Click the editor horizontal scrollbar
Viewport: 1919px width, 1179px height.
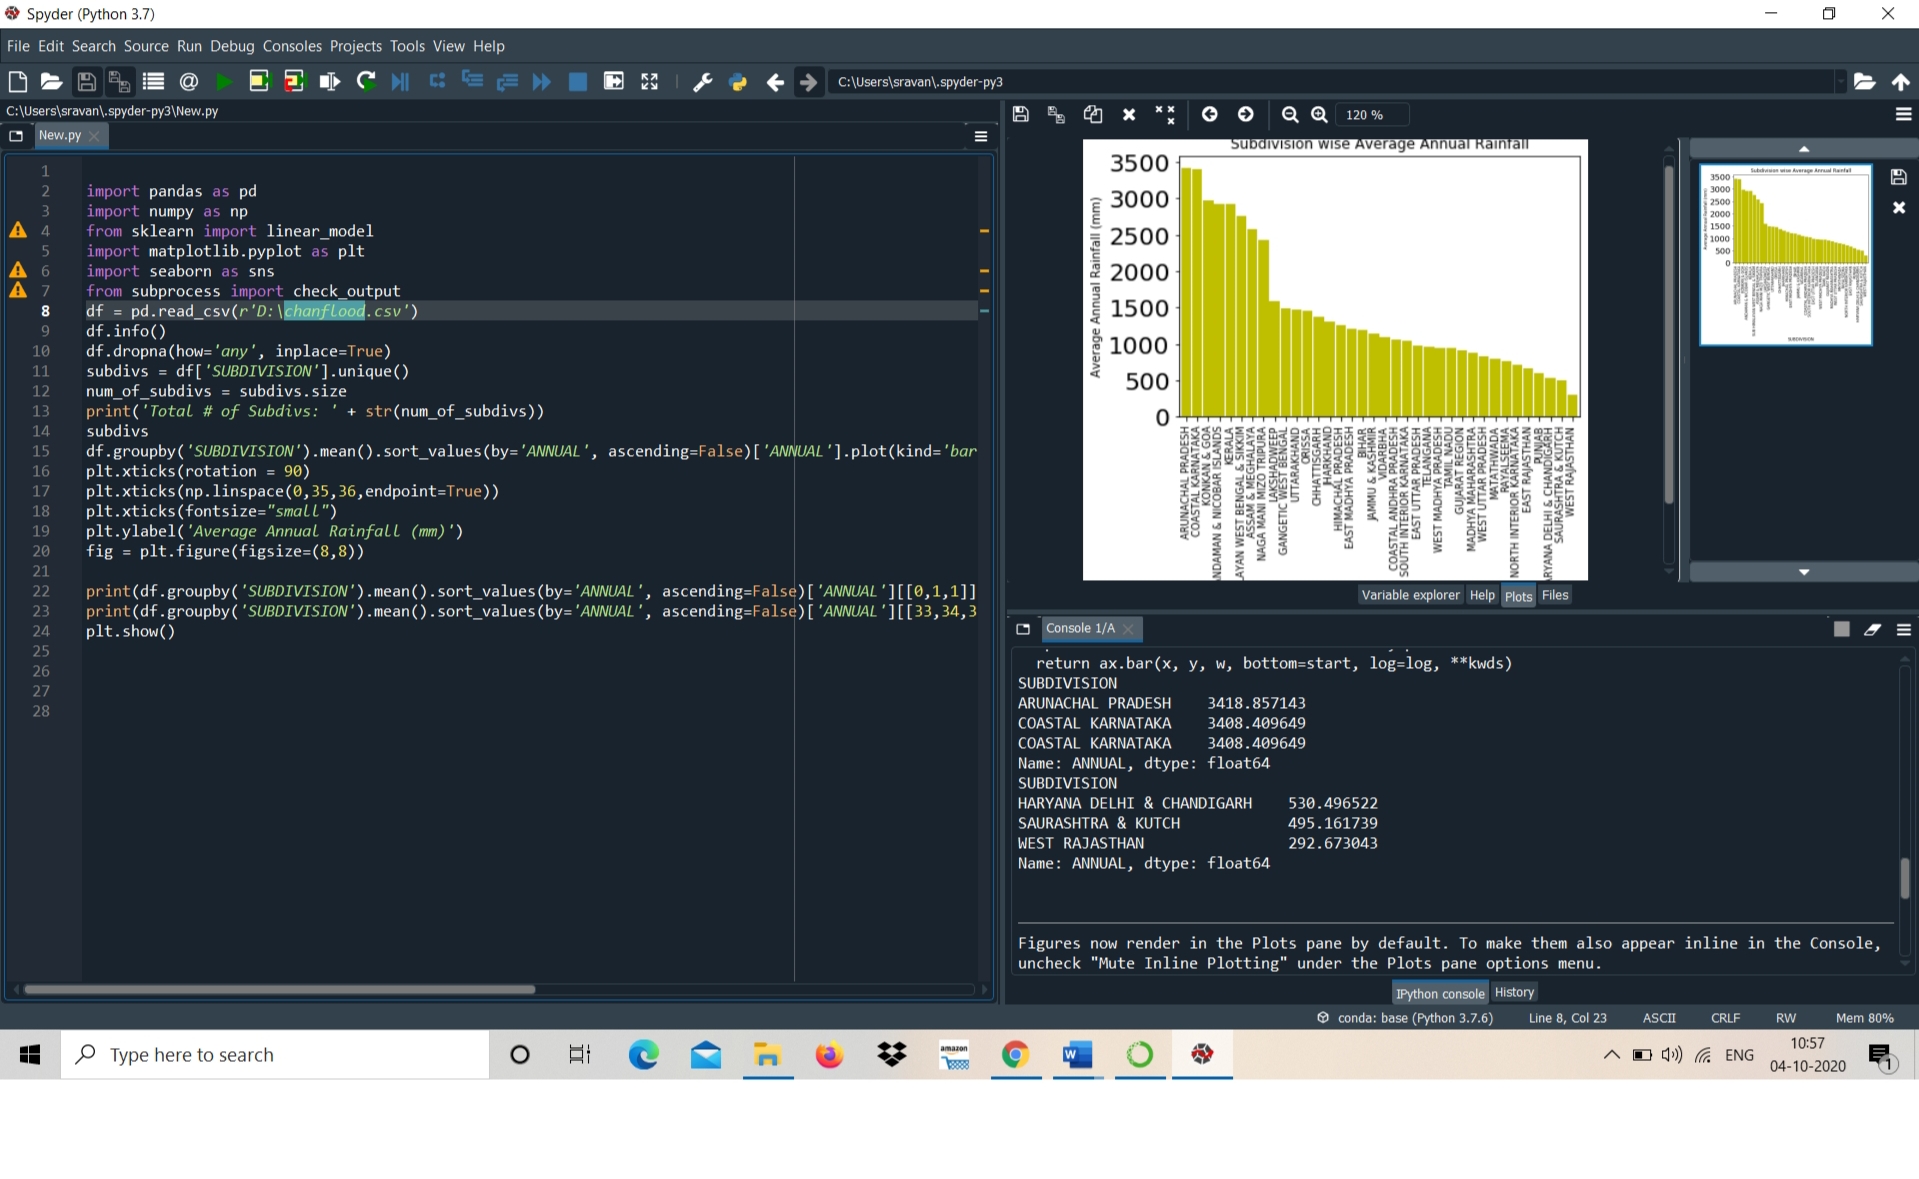pos(280,989)
